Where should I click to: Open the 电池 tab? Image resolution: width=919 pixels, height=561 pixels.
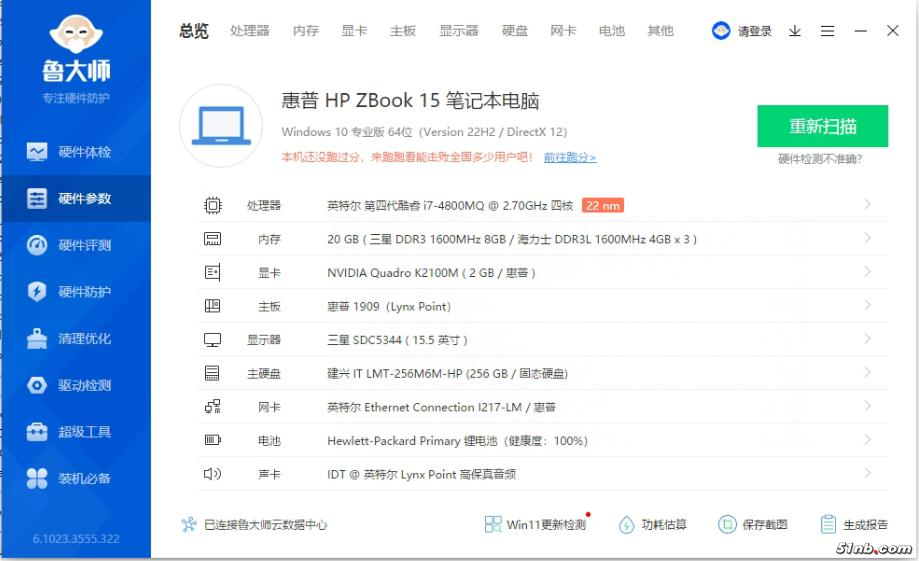(x=611, y=31)
